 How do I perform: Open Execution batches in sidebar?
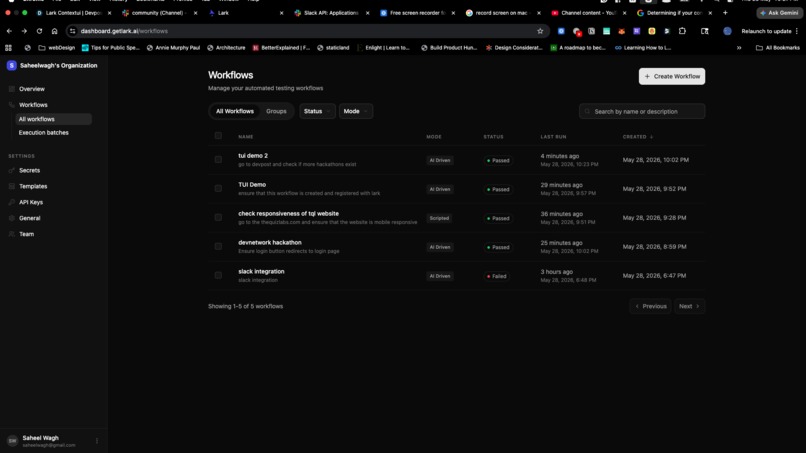coord(44,133)
